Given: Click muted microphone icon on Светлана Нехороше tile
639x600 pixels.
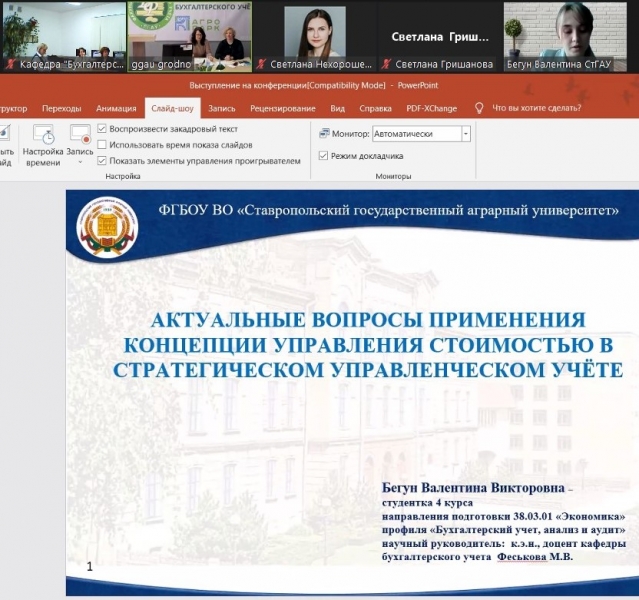Looking at the screenshot, I should pyautogui.click(x=261, y=64).
